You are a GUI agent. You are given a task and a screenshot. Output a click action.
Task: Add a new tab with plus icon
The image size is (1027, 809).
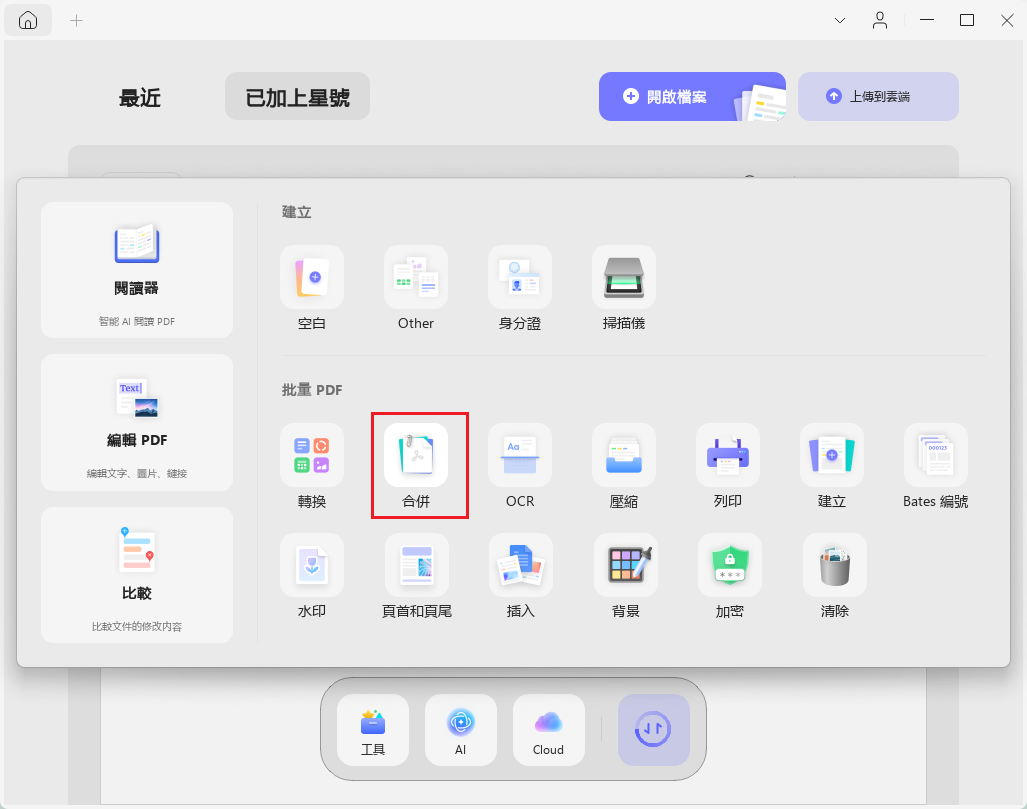coord(77,20)
